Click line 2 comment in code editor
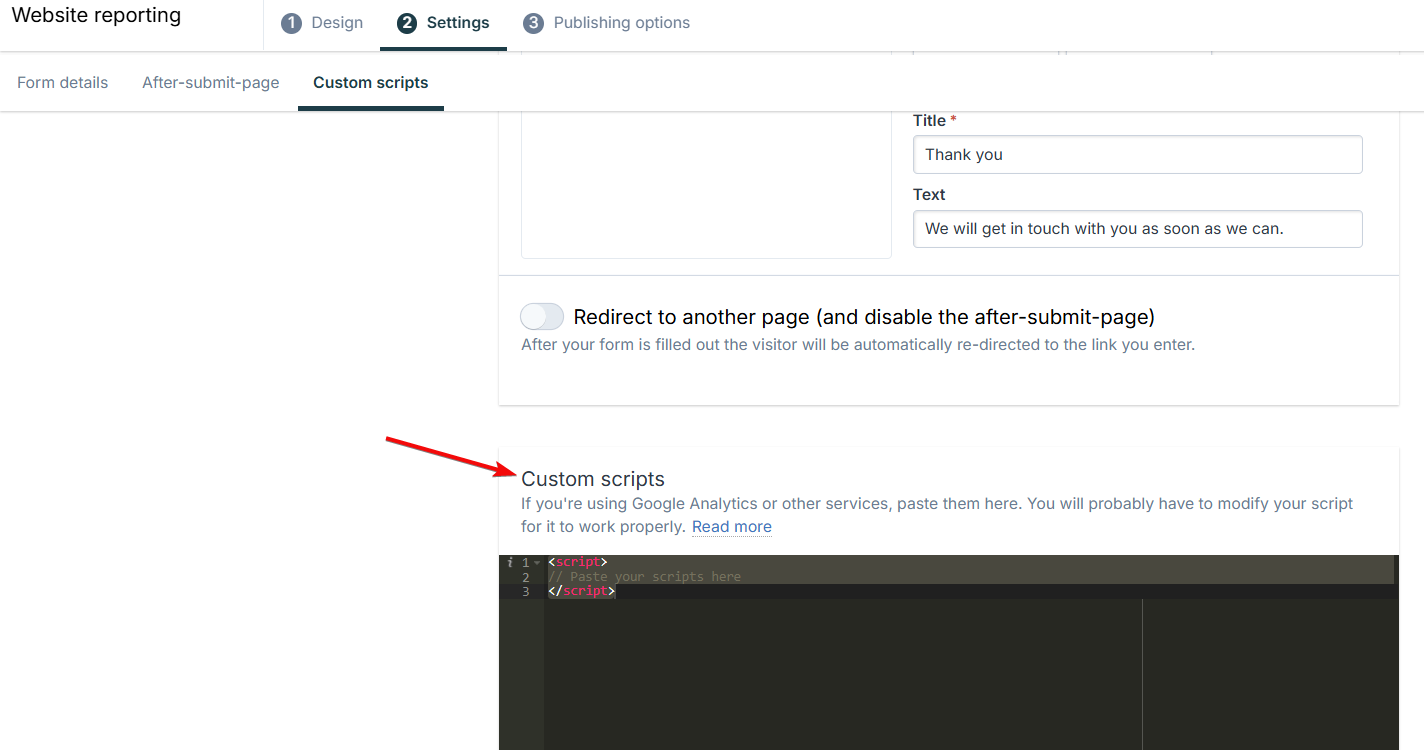 tap(644, 577)
